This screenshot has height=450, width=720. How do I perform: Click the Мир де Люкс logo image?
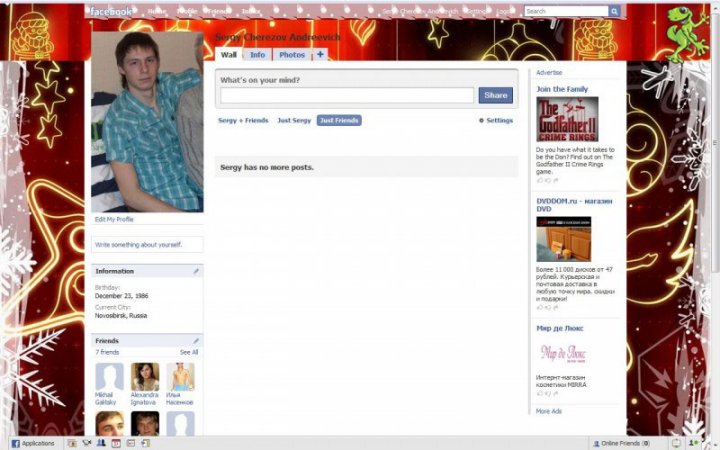563,353
